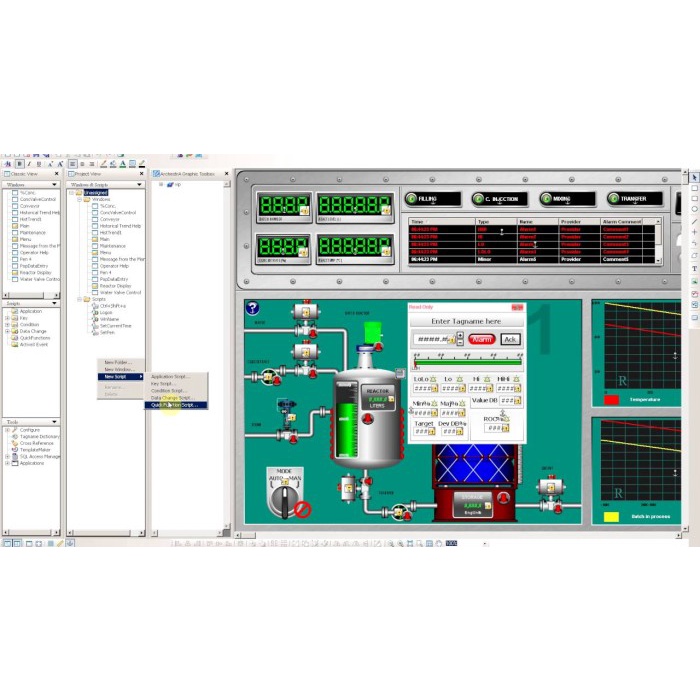700x700 pixels.
Task: Click the Configure wrench icon in Tools
Action: [15, 430]
